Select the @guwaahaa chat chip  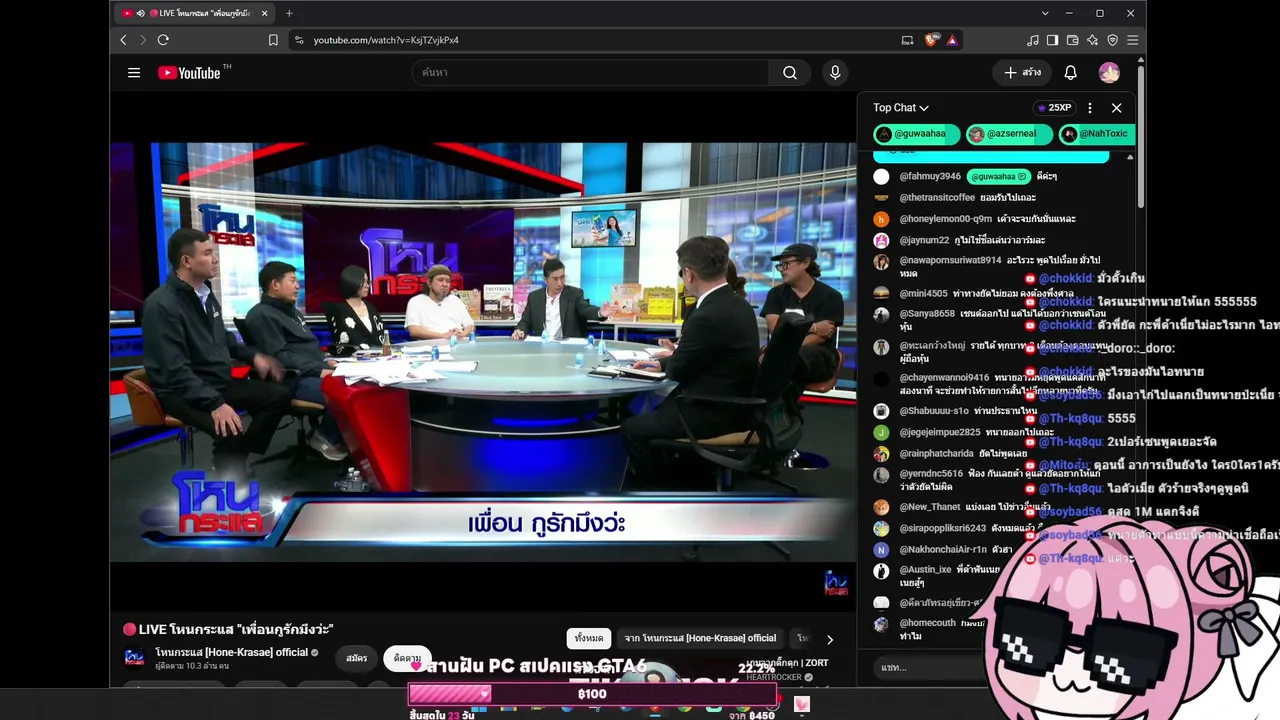[916, 134]
